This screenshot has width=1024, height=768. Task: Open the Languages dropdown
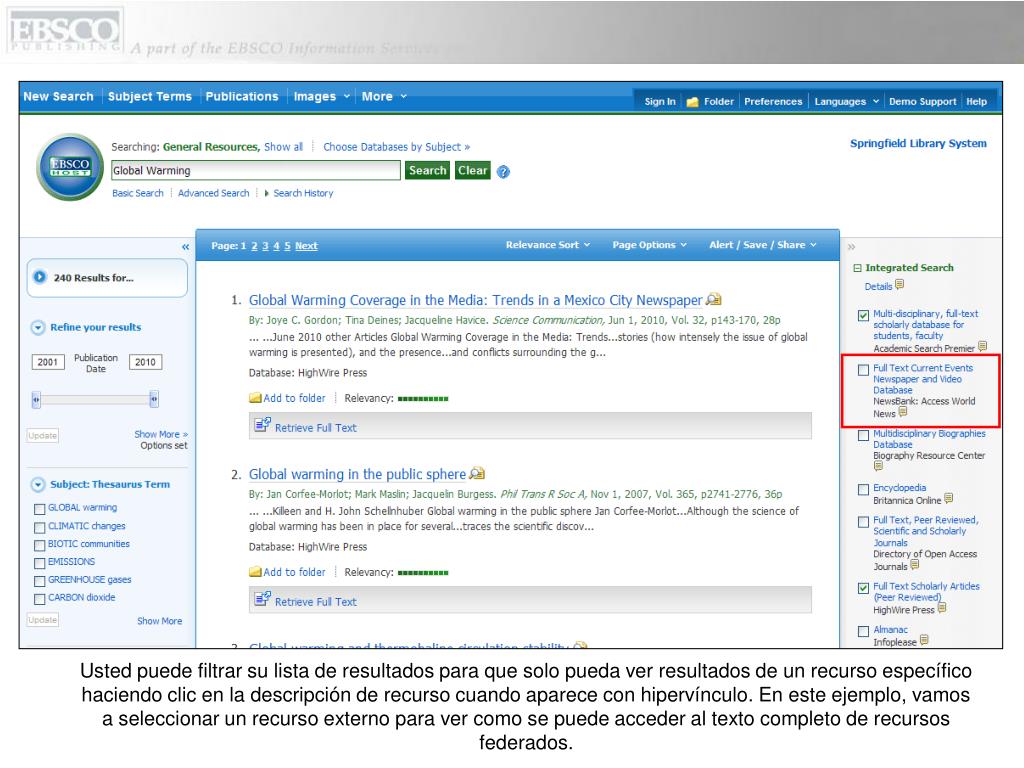pyautogui.click(x=846, y=102)
